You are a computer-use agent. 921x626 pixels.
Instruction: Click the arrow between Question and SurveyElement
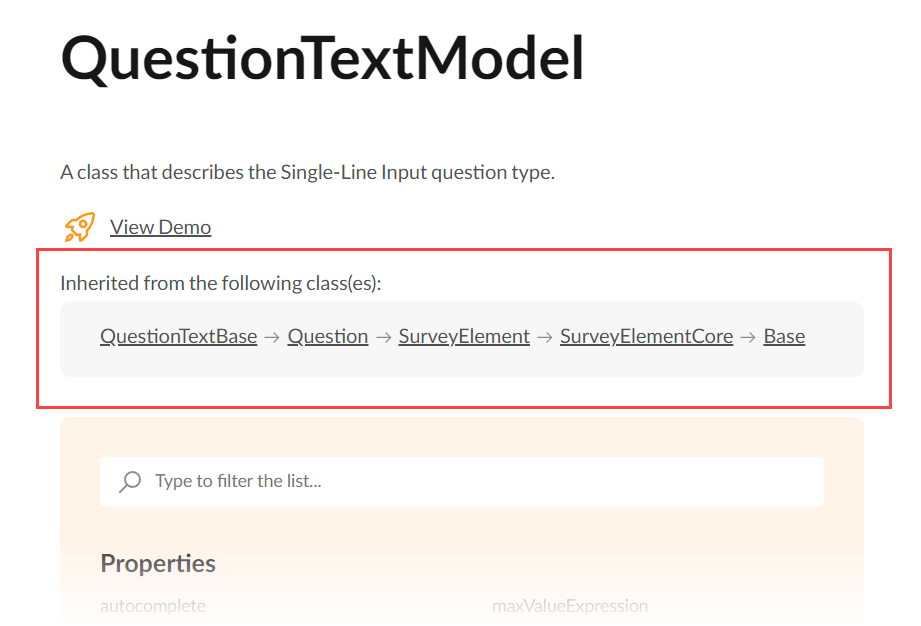point(384,337)
